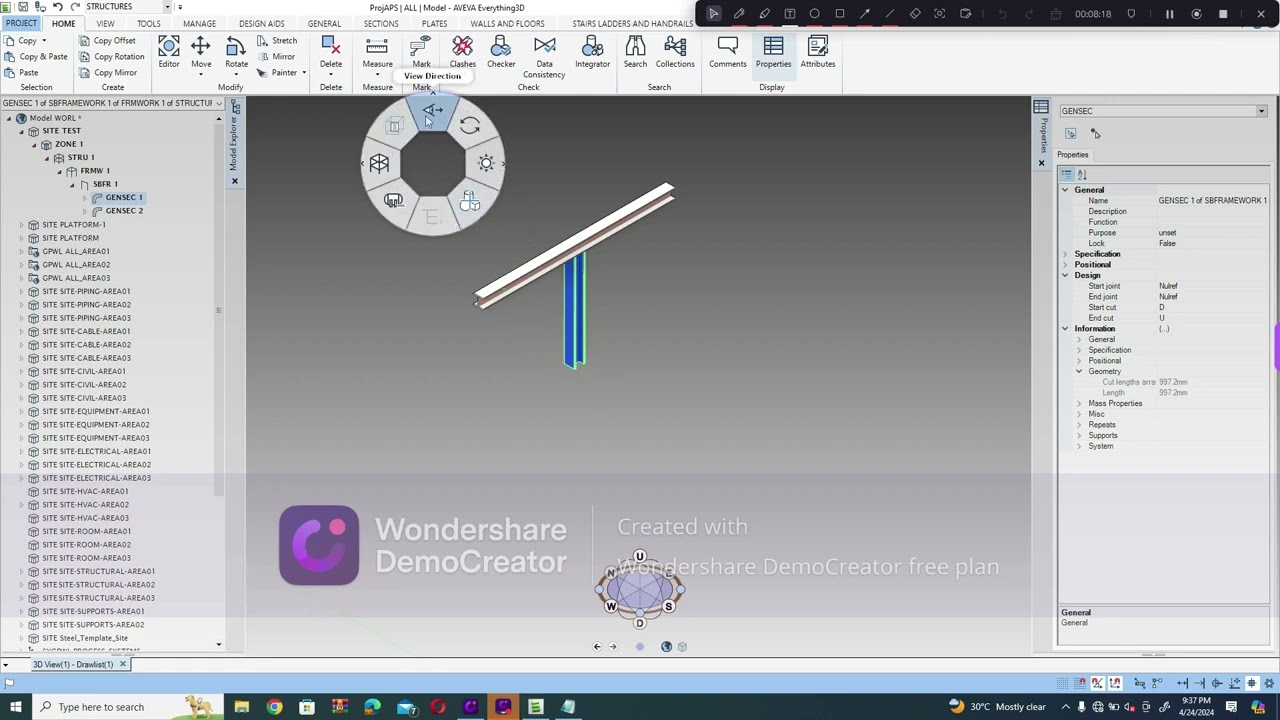
Task: Select the Rotate tool
Action: [236, 53]
